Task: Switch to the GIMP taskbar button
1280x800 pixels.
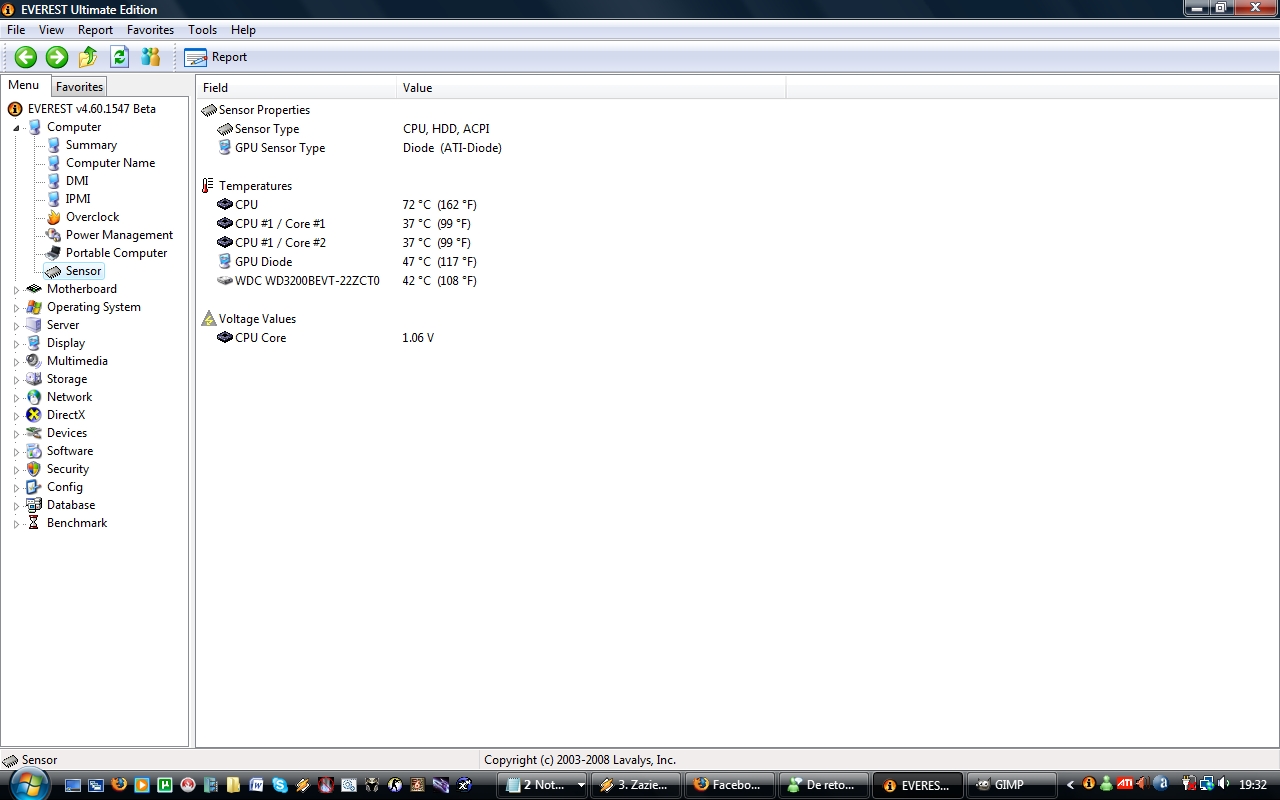Action: click(1012, 785)
